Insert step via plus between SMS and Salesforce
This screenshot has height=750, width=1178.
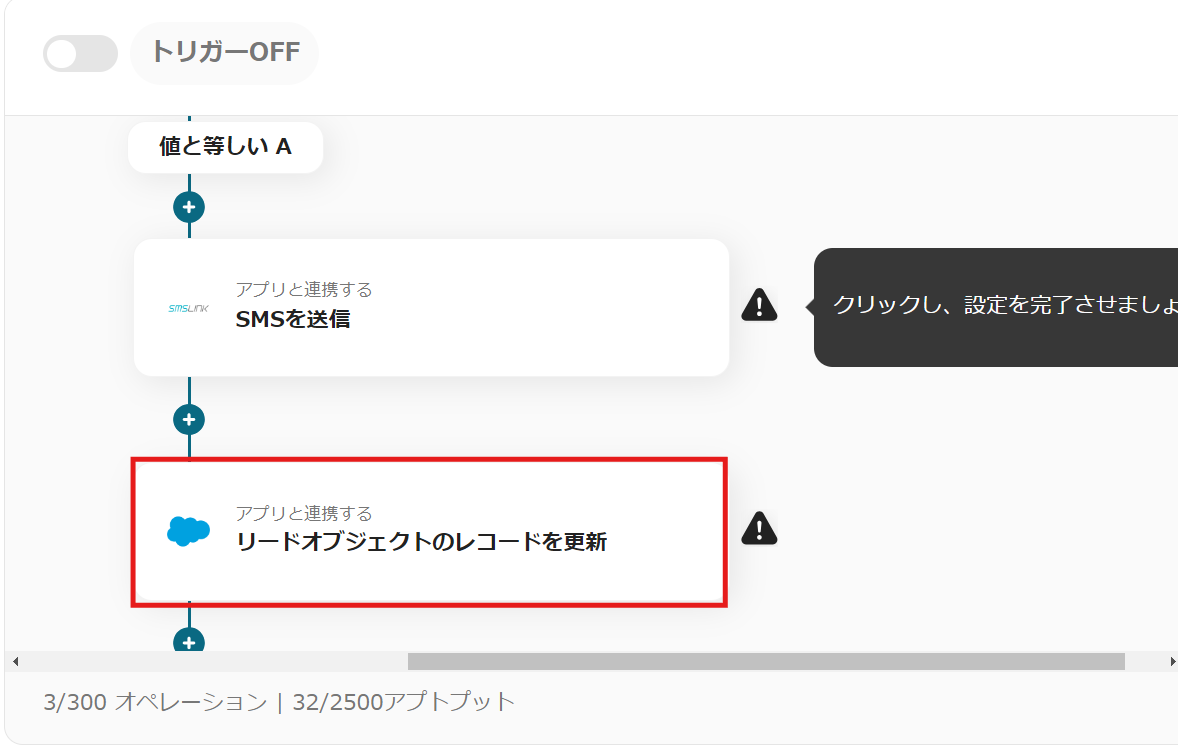coord(189,419)
